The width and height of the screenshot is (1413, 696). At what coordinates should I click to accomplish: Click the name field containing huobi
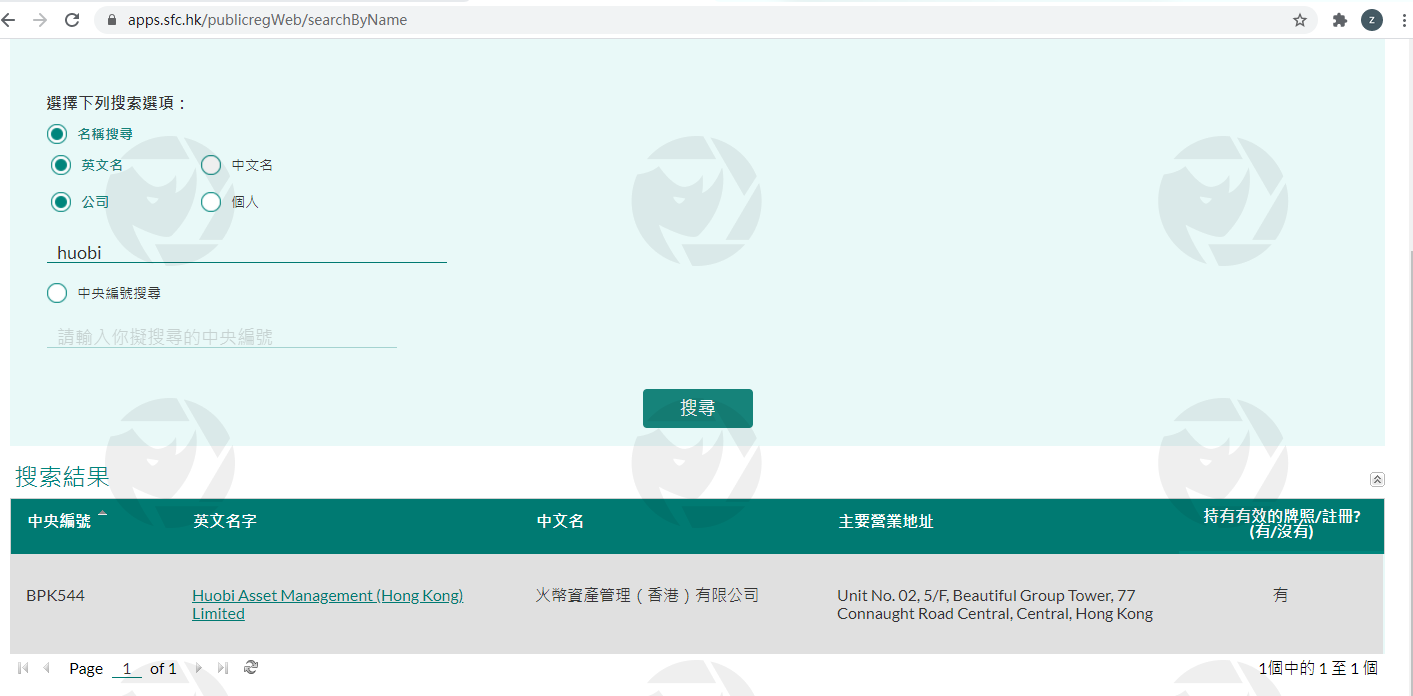pyautogui.click(x=246, y=253)
